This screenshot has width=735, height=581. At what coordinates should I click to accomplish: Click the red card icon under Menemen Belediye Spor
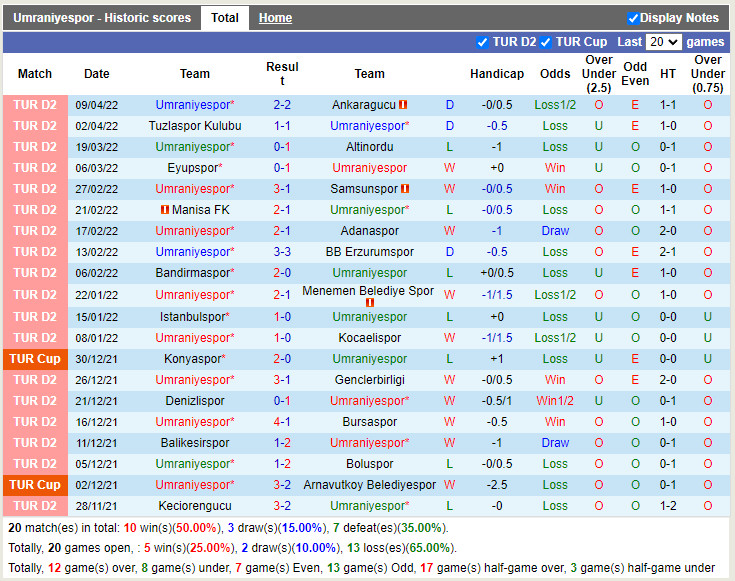coord(369,303)
